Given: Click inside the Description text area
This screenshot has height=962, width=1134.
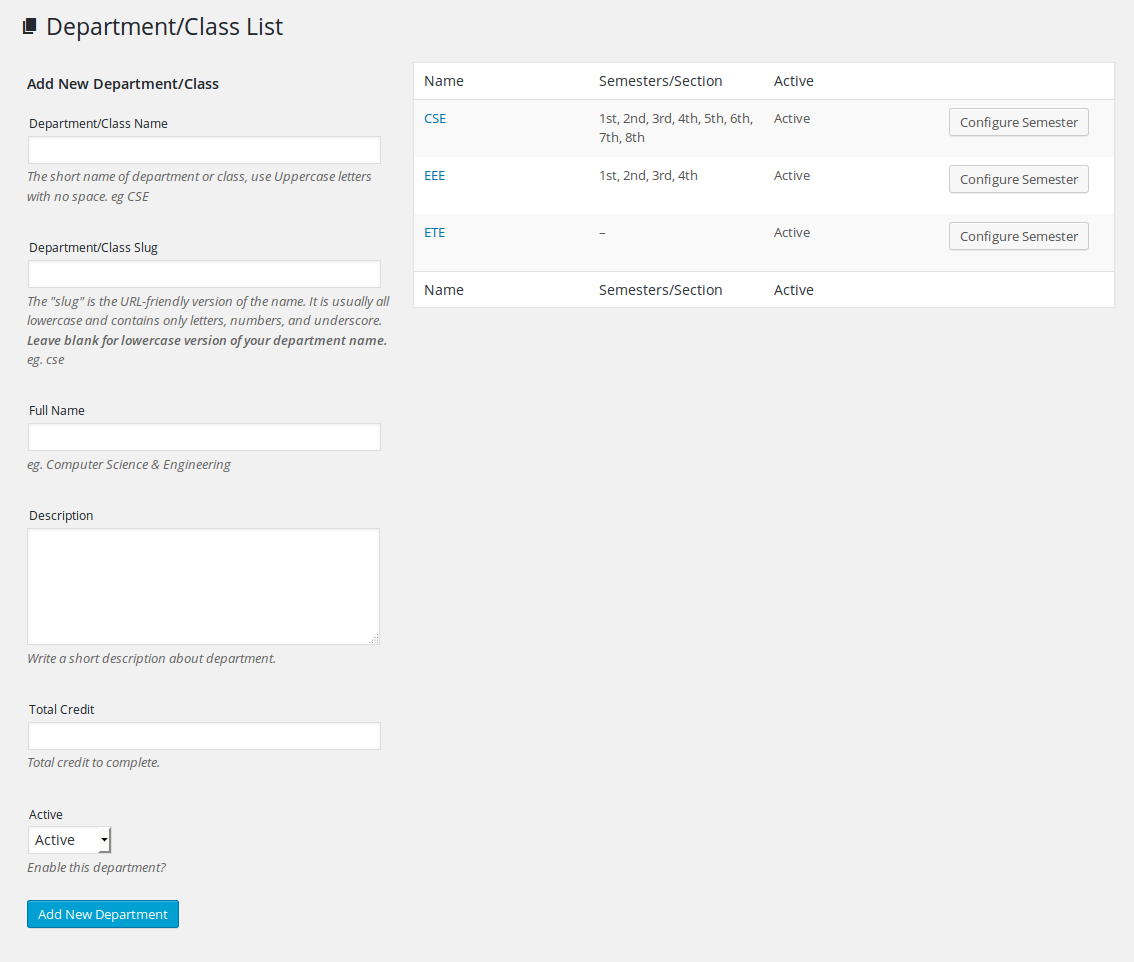Looking at the screenshot, I should 203,586.
